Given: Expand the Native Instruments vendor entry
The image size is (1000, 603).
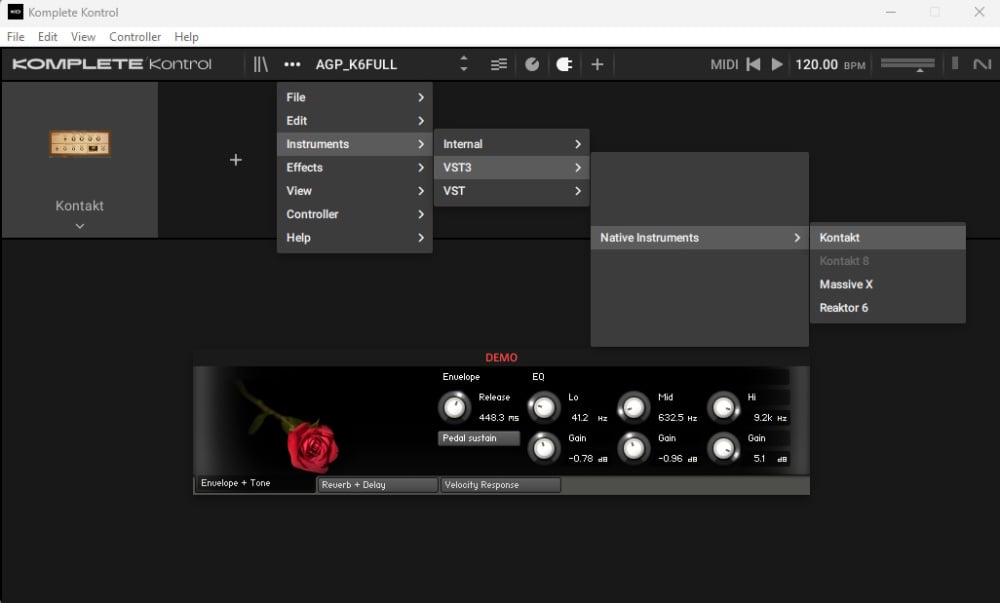Looking at the screenshot, I should point(700,238).
